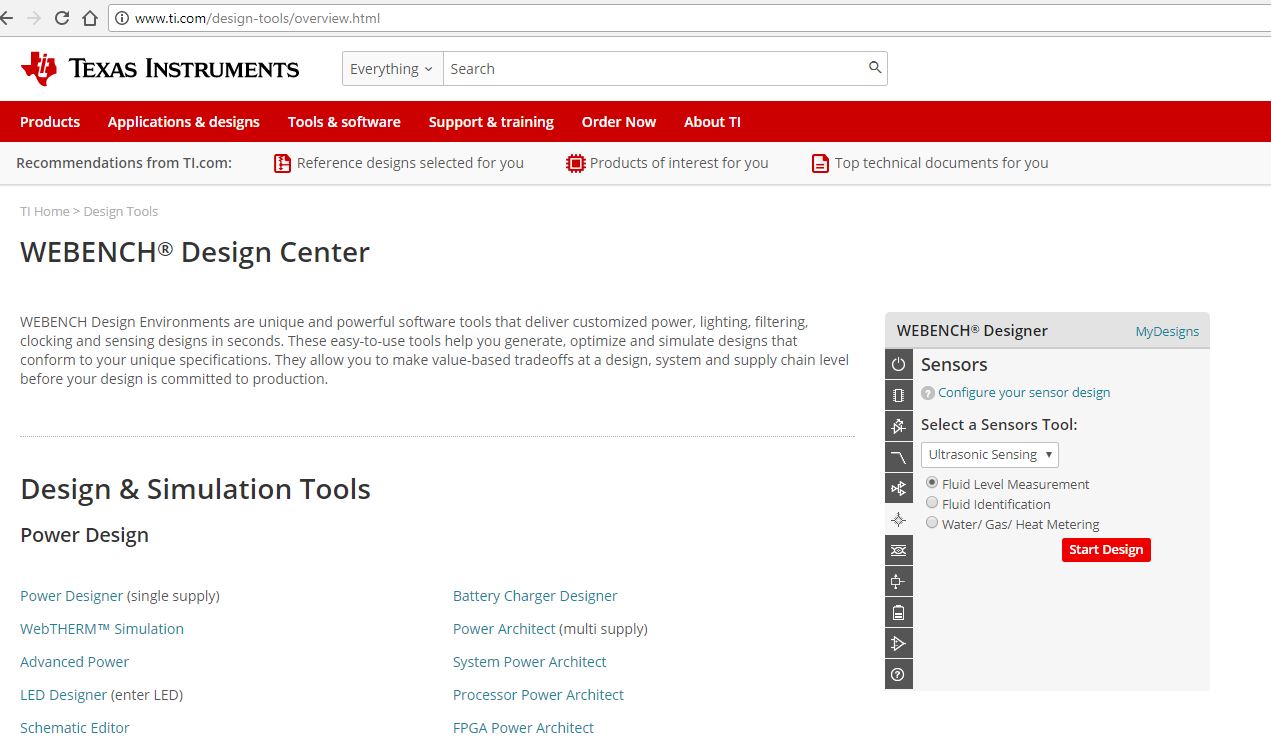Click the search magnifier icon
This screenshot has width=1271, height=746.
coord(875,68)
